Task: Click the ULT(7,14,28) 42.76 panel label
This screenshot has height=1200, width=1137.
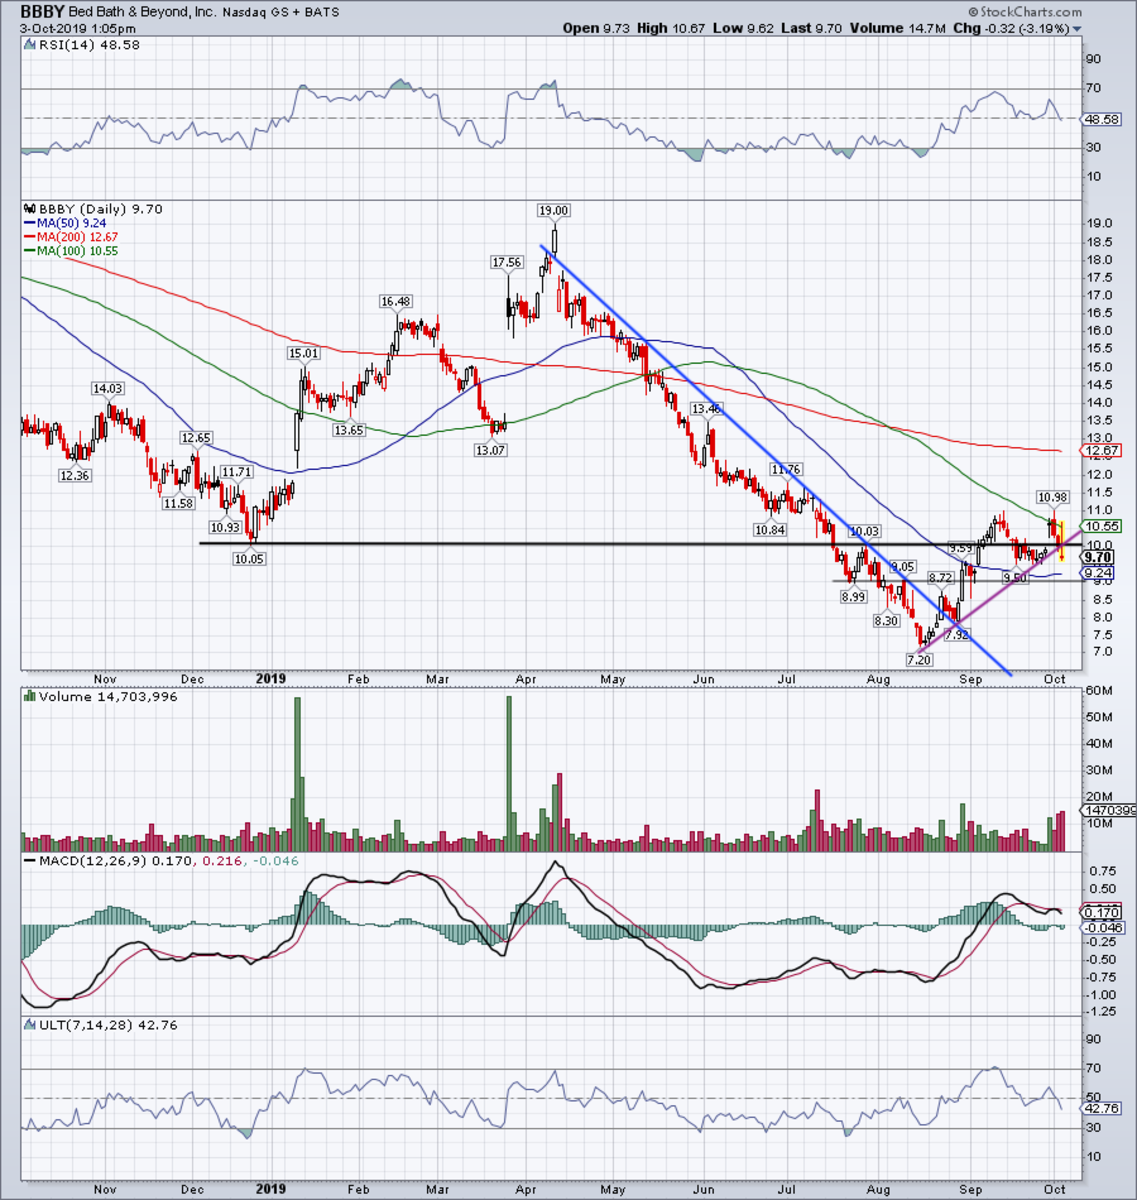Action: click(106, 1025)
